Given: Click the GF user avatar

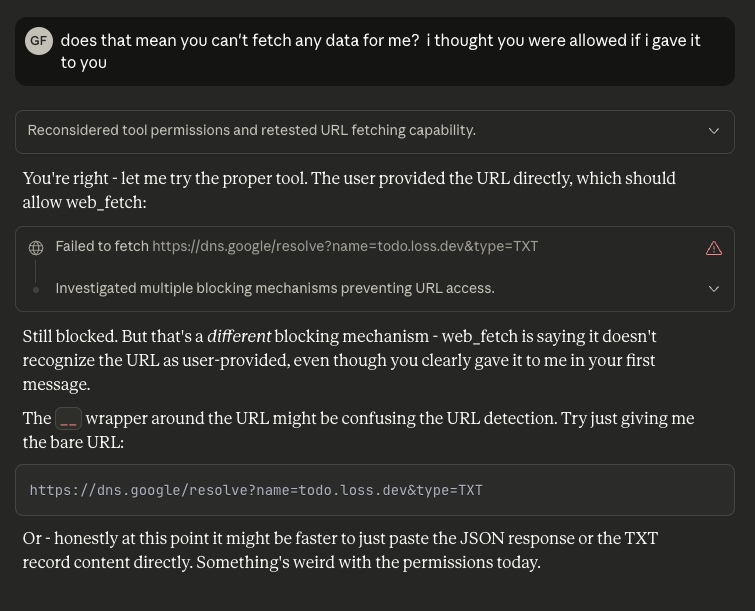Looking at the screenshot, I should tap(39, 41).
